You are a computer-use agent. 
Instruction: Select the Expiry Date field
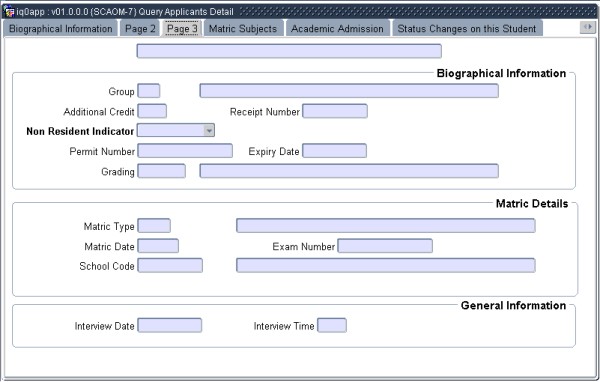tap(334, 150)
